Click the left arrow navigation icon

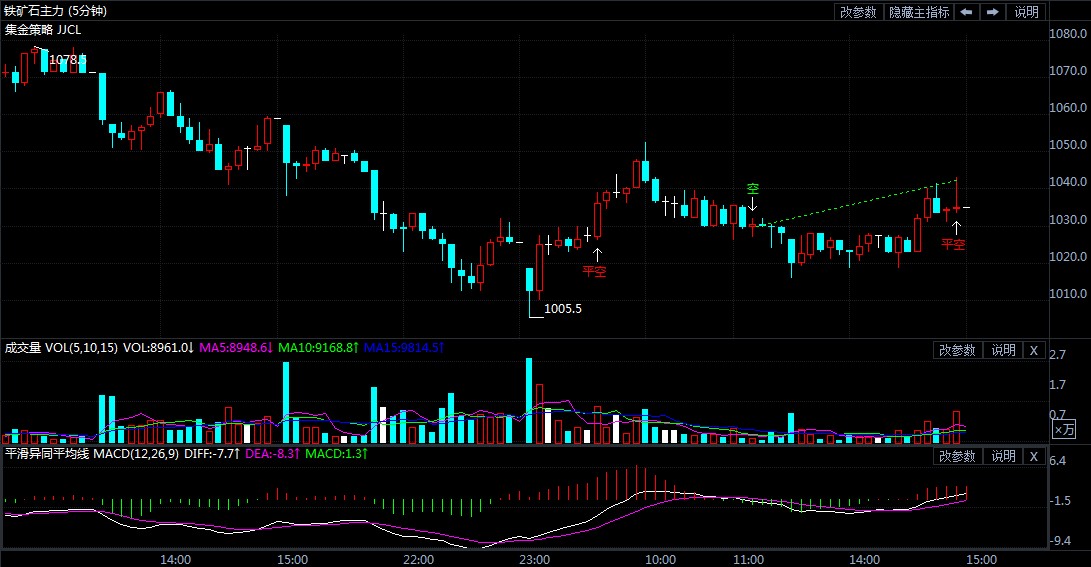pos(966,12)
